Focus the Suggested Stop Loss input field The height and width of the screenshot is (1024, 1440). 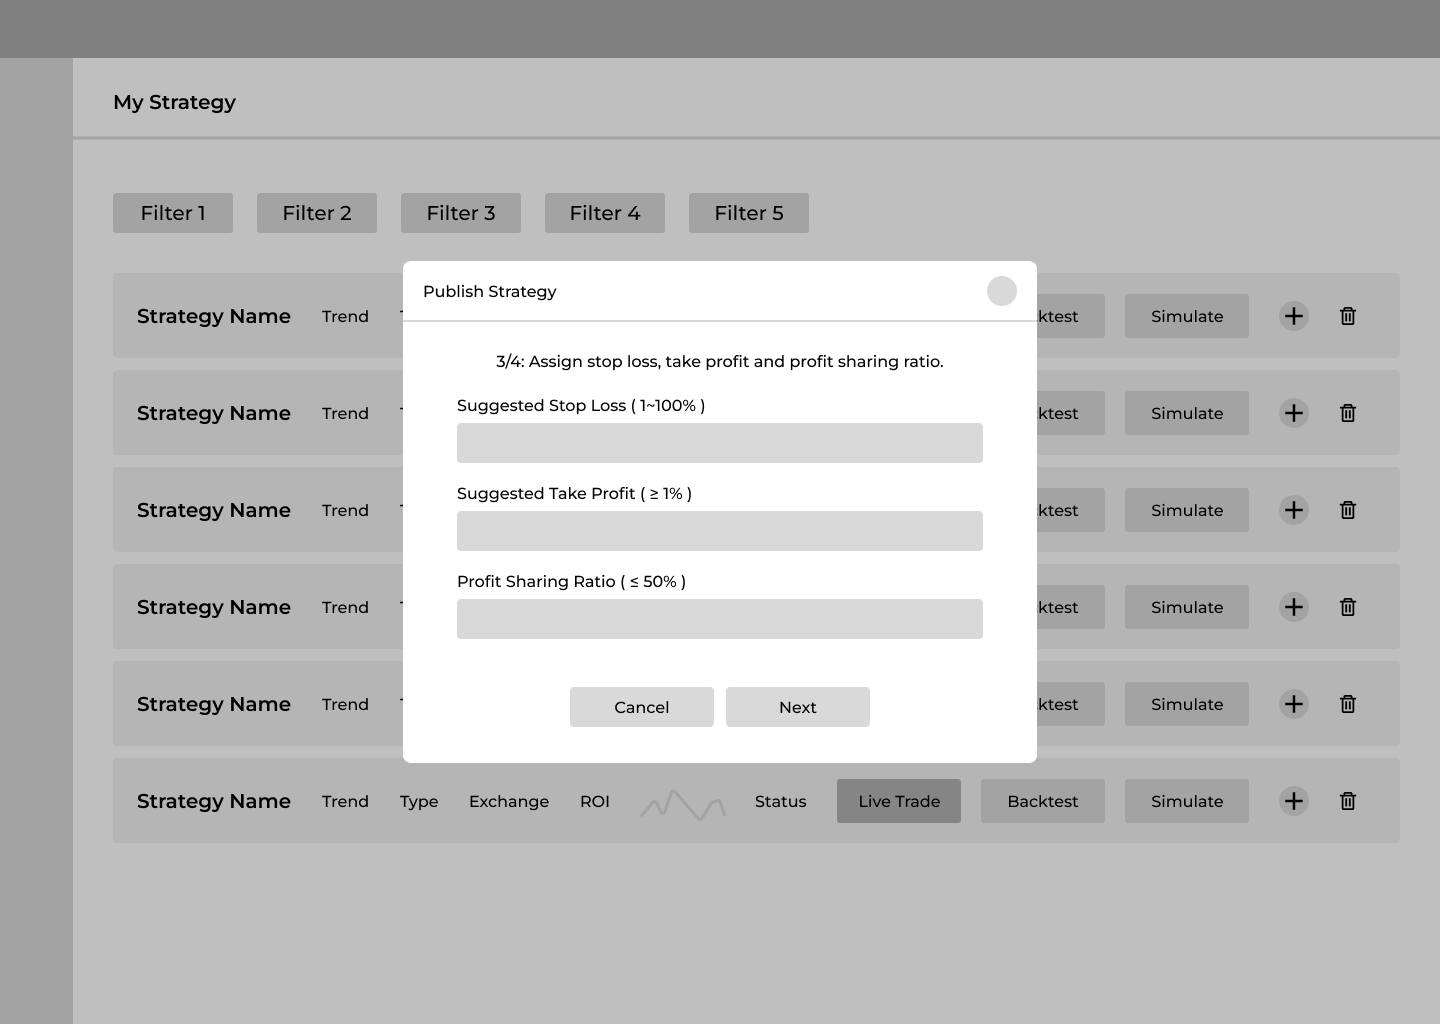tap(719, 443)
